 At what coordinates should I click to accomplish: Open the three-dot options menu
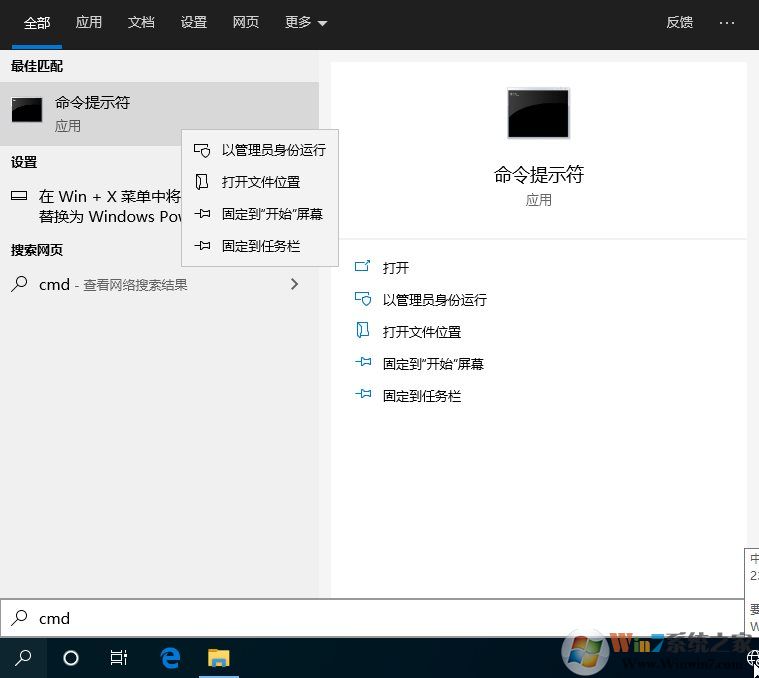[x=727, y=23]
